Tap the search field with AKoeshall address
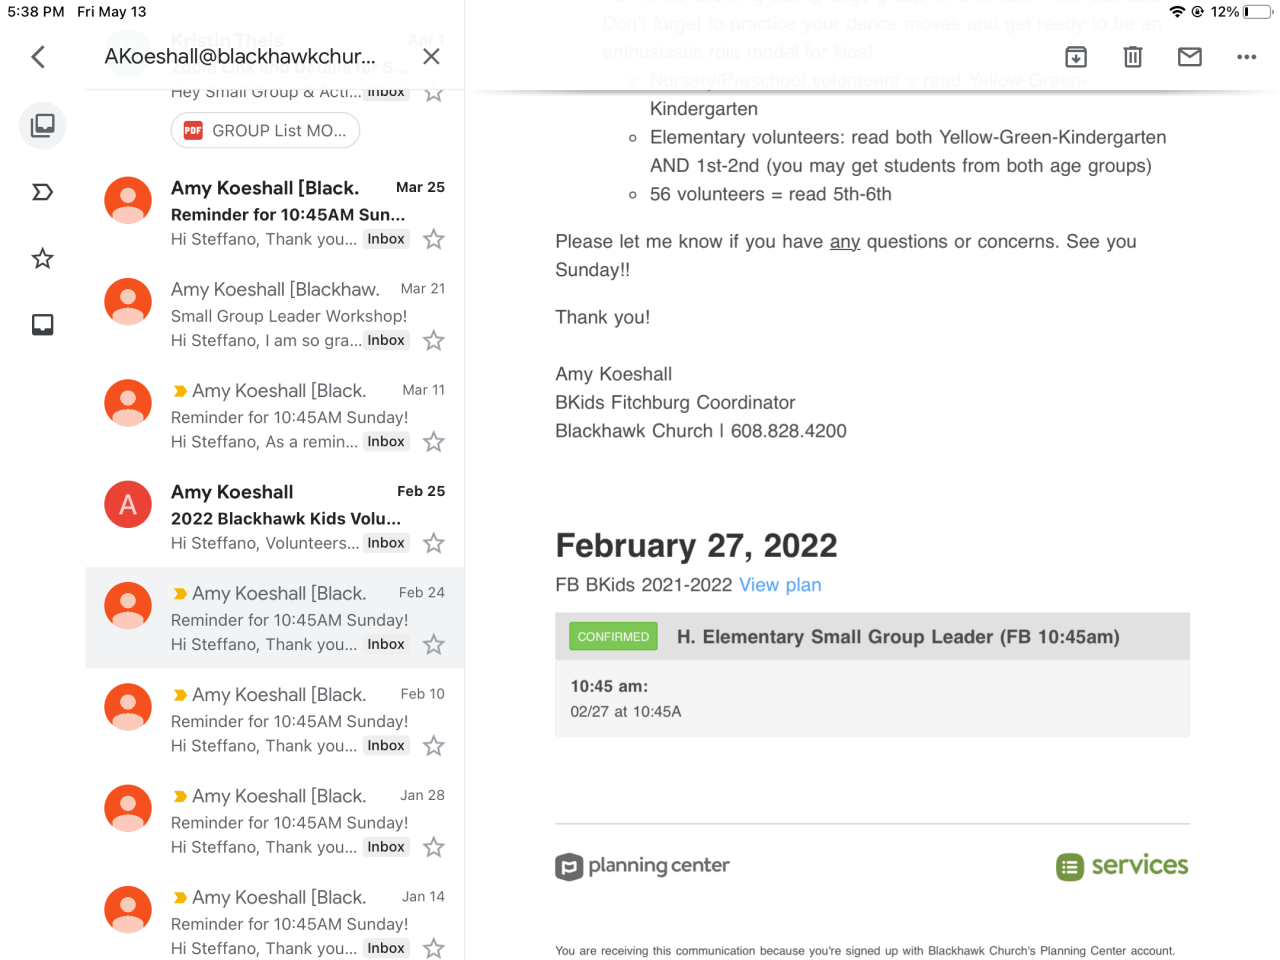Image resolution: width=1280 pixels, height=960 pixels. click(240, 57)
